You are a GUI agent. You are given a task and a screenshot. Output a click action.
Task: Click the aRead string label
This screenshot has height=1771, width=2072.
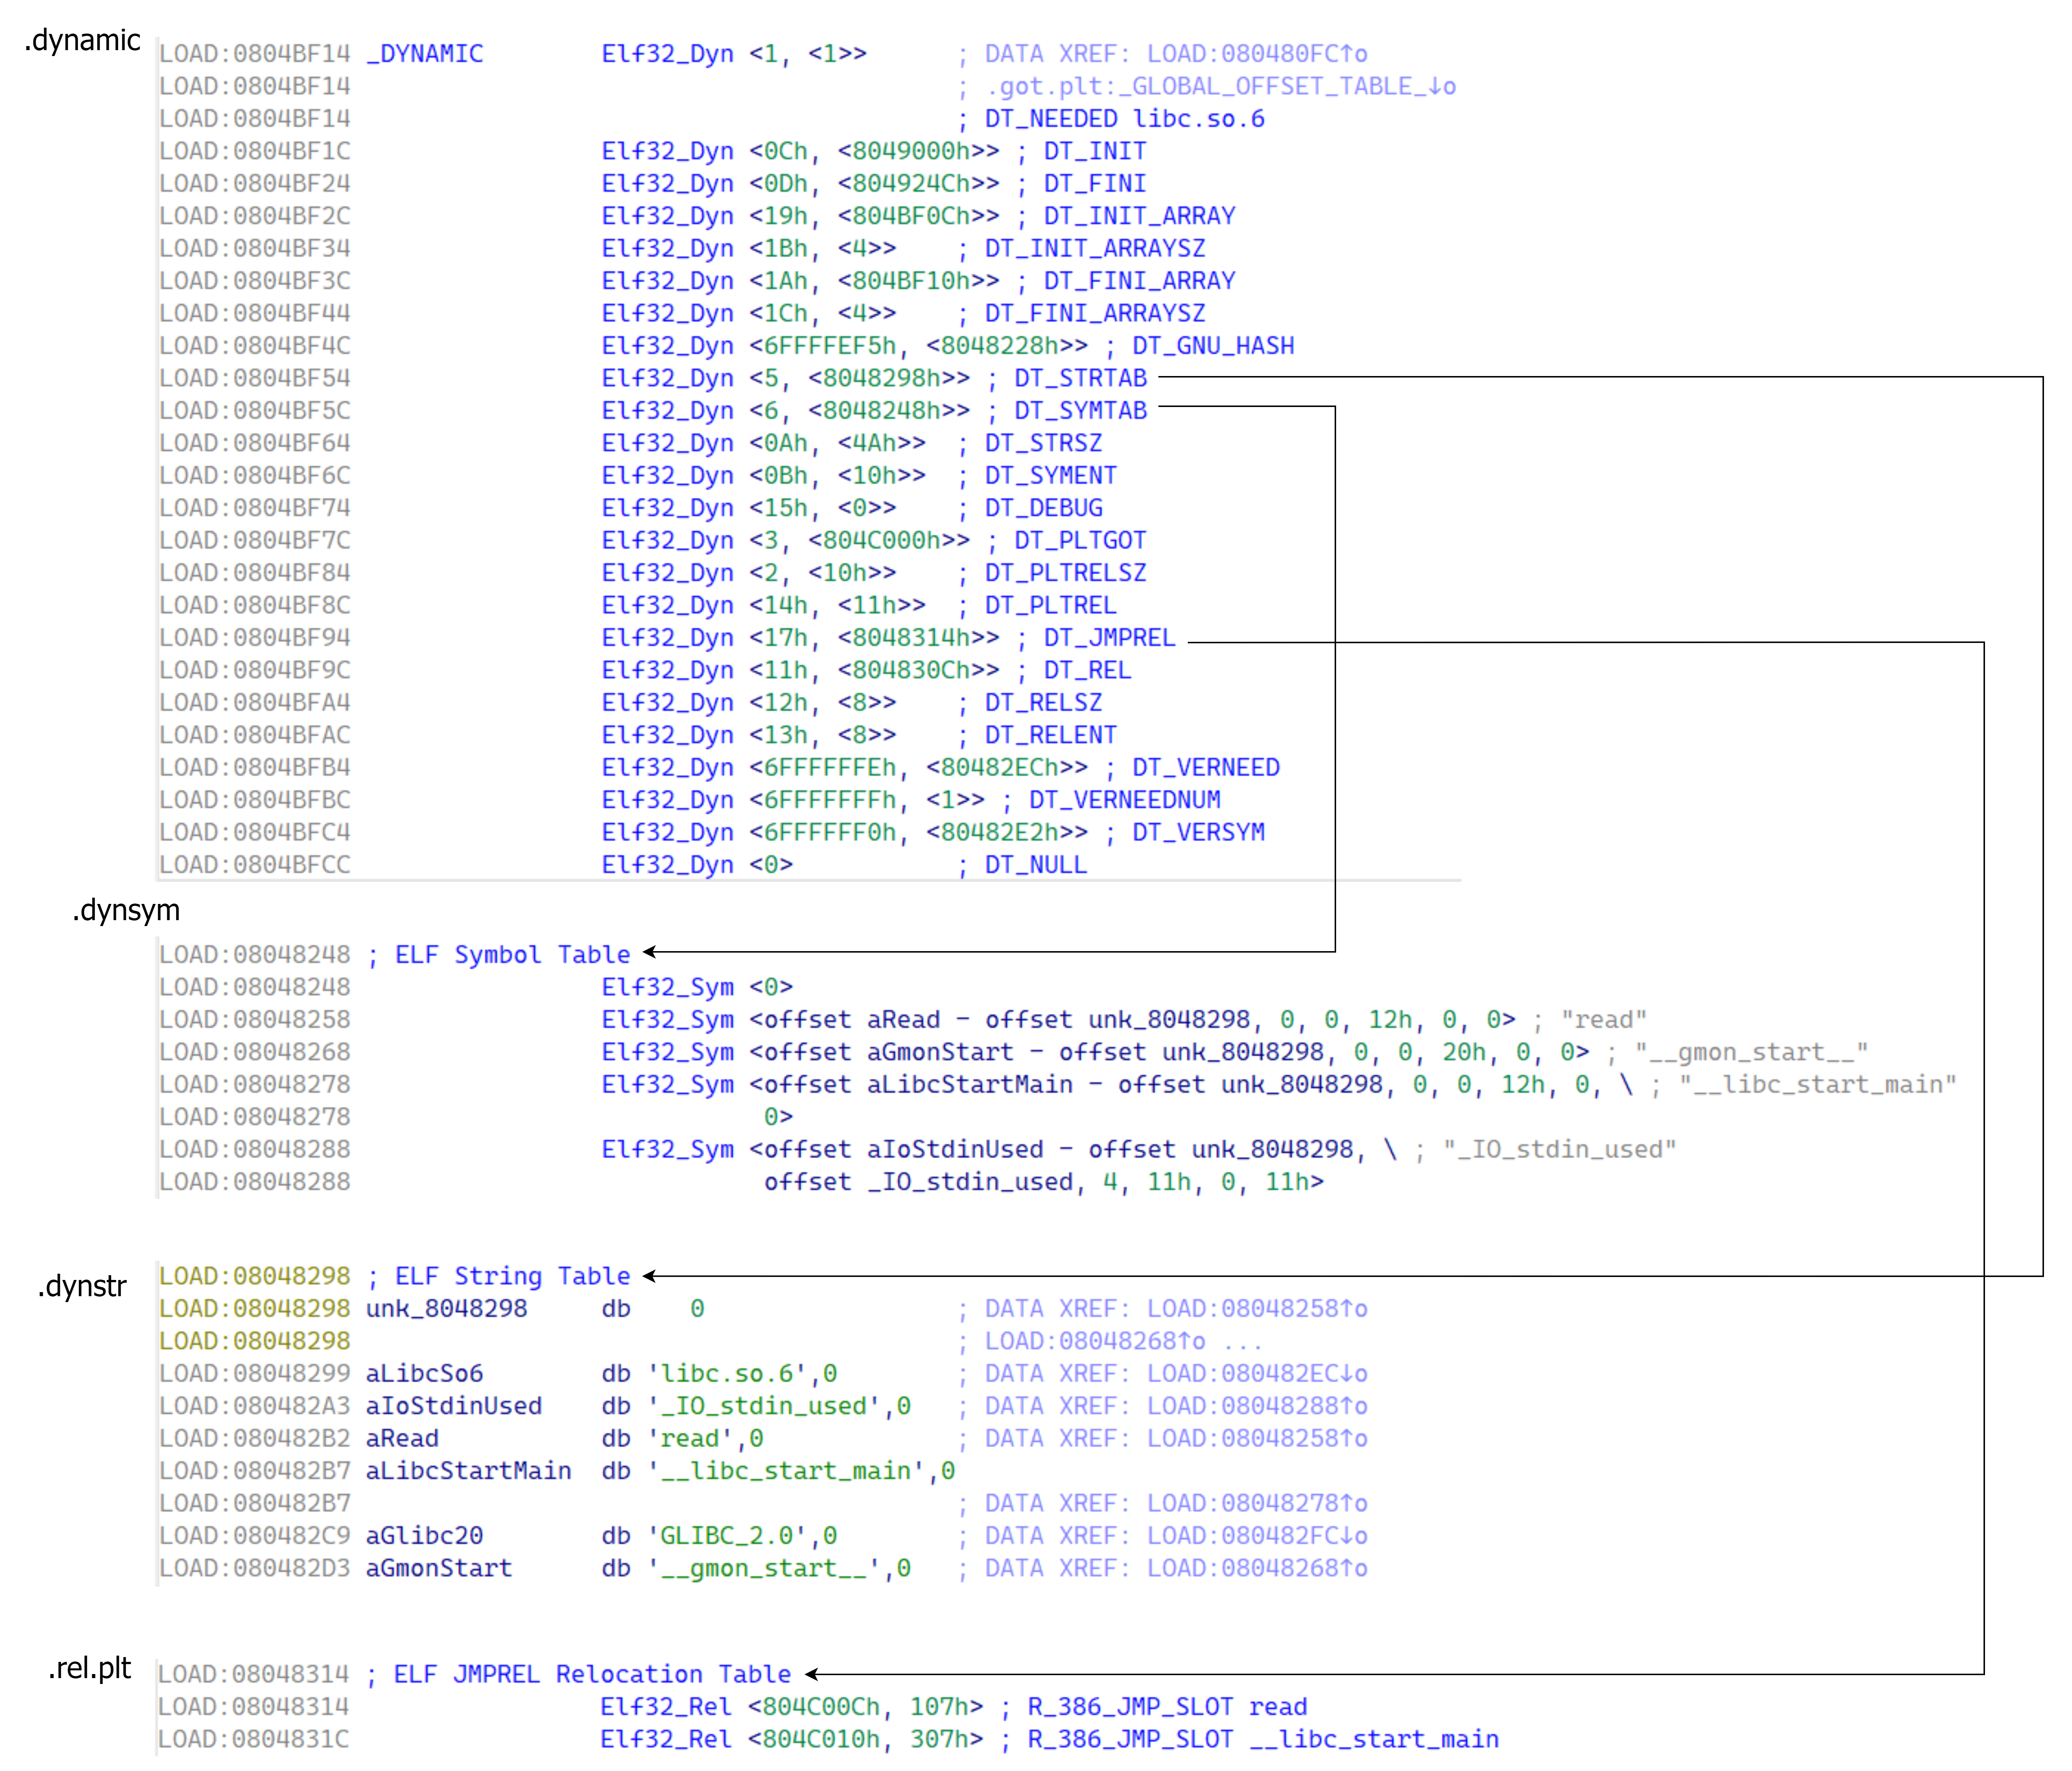(402, 1439)
